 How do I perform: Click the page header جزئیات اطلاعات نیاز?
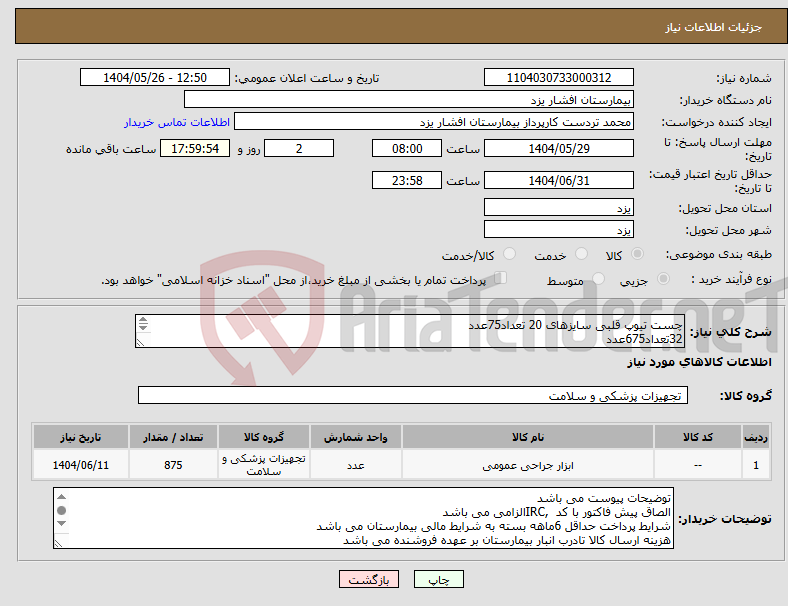[713, 27]
